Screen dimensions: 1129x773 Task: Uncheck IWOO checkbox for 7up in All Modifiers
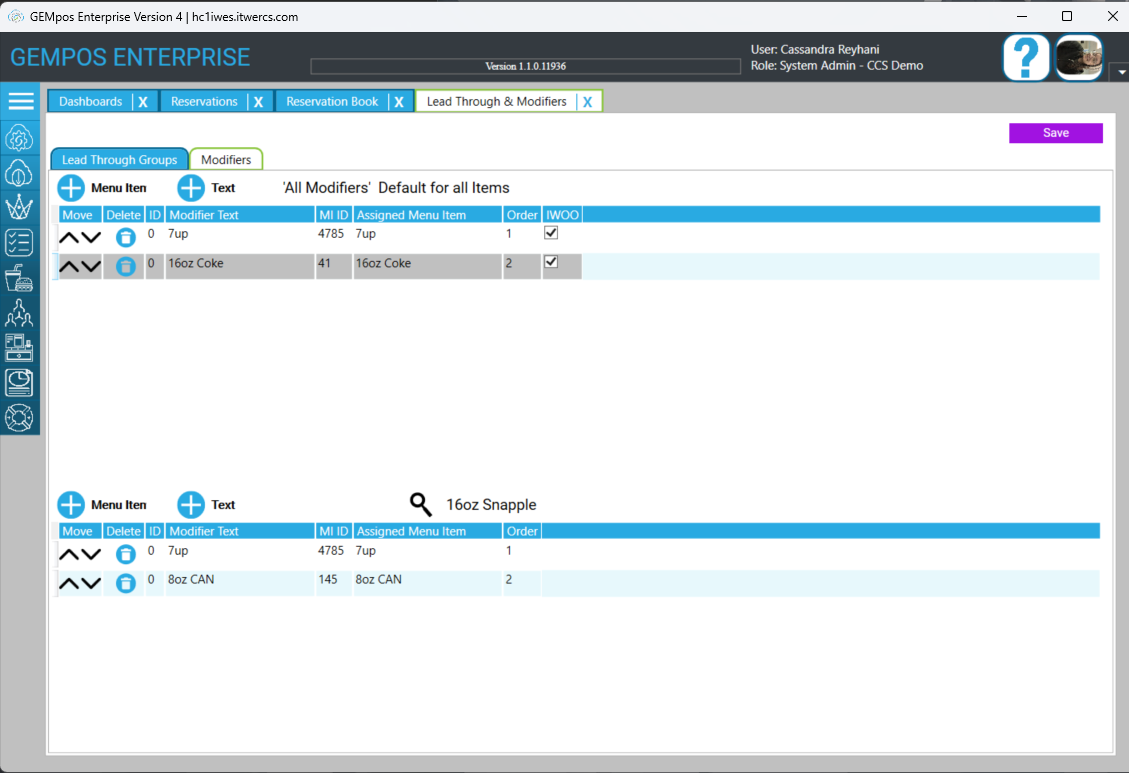(550, 233)
